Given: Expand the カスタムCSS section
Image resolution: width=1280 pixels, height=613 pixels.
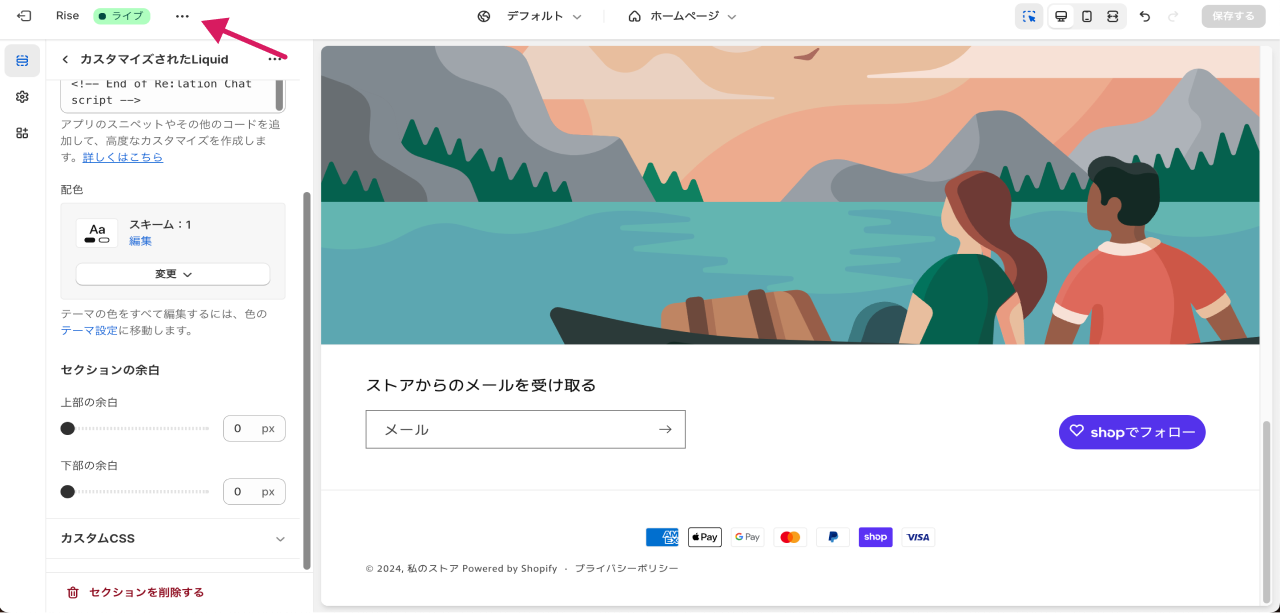Looking at the screenshot, I should click(173, 538).
